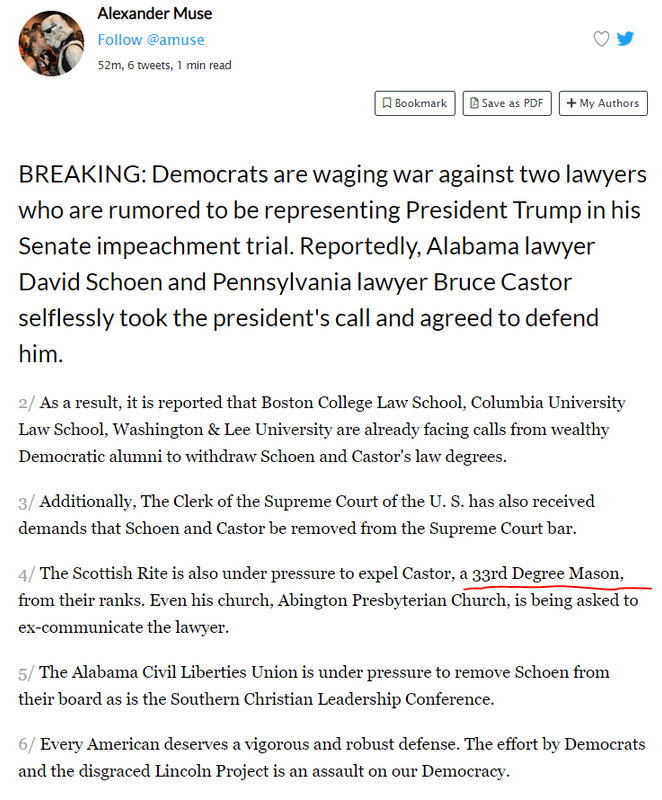
Task: Click the plus icon beside My Authors
Action: click(x=571, y=103)
